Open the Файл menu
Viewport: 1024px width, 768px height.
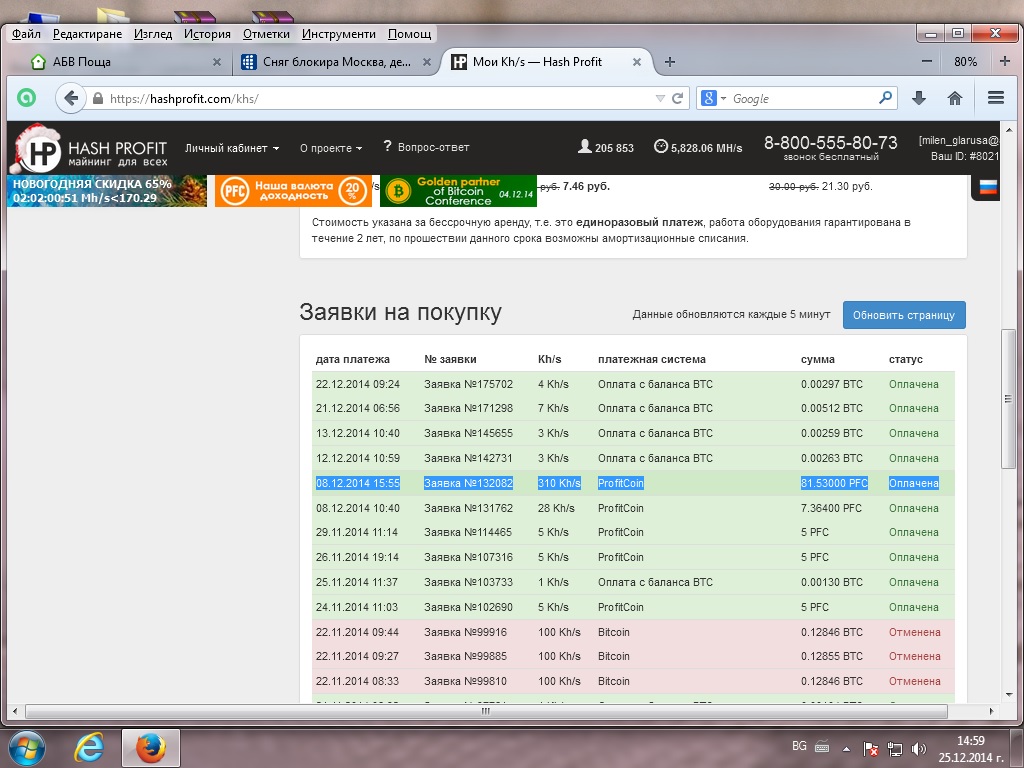[x=26, y=34]
